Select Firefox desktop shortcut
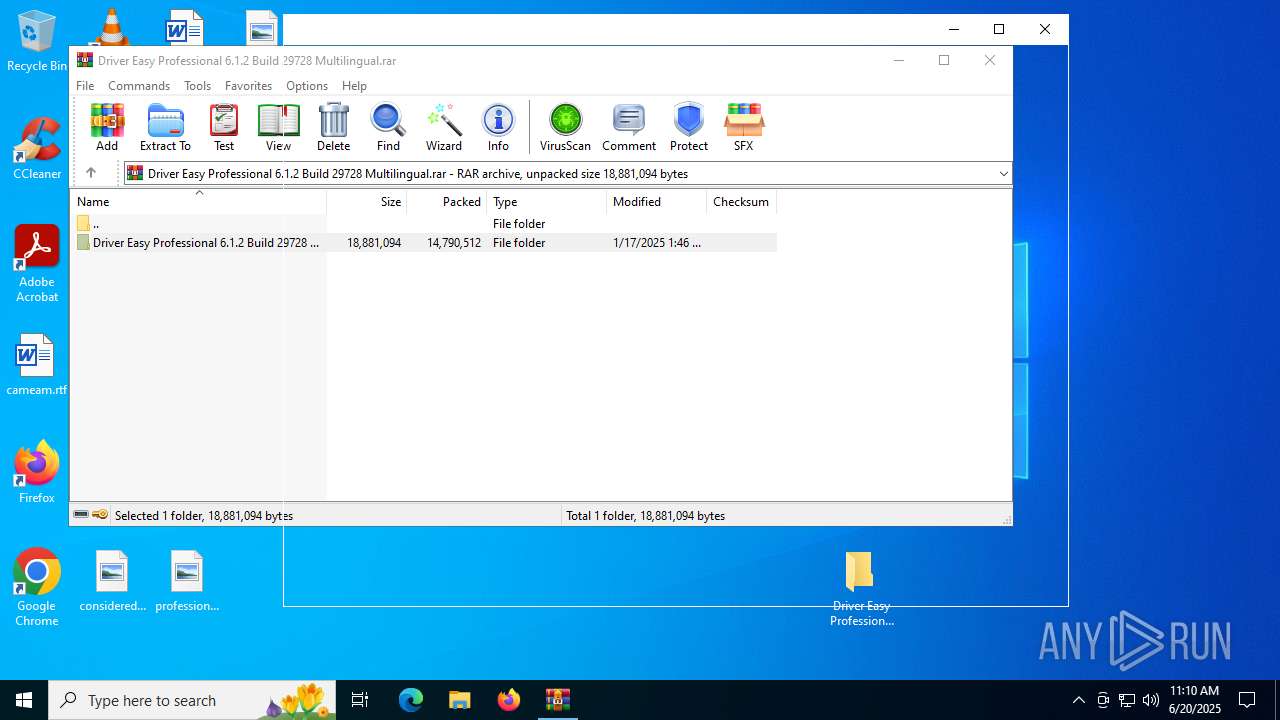Viewport: 1280px width, 720px height. pos(37,472)
